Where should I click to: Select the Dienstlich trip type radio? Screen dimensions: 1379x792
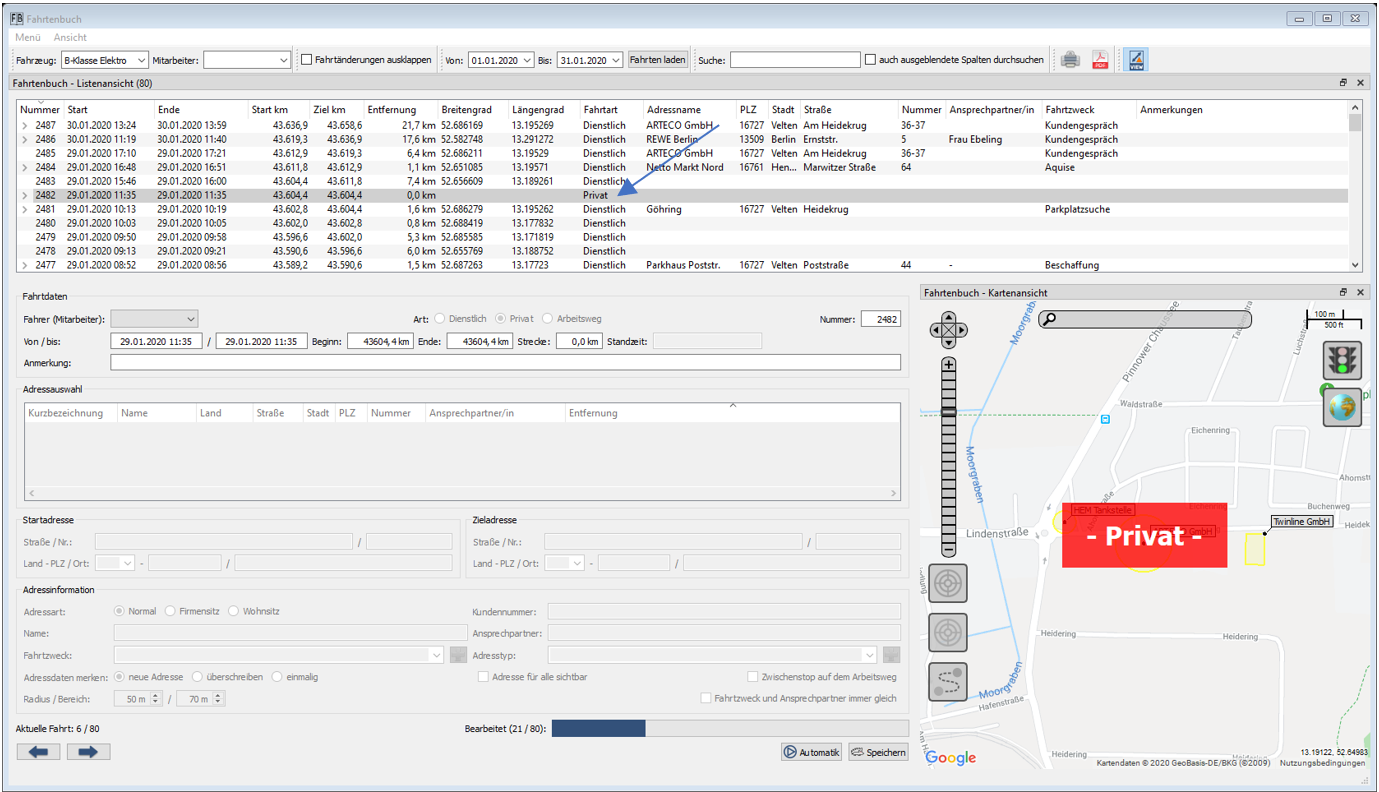click(440, 319)
